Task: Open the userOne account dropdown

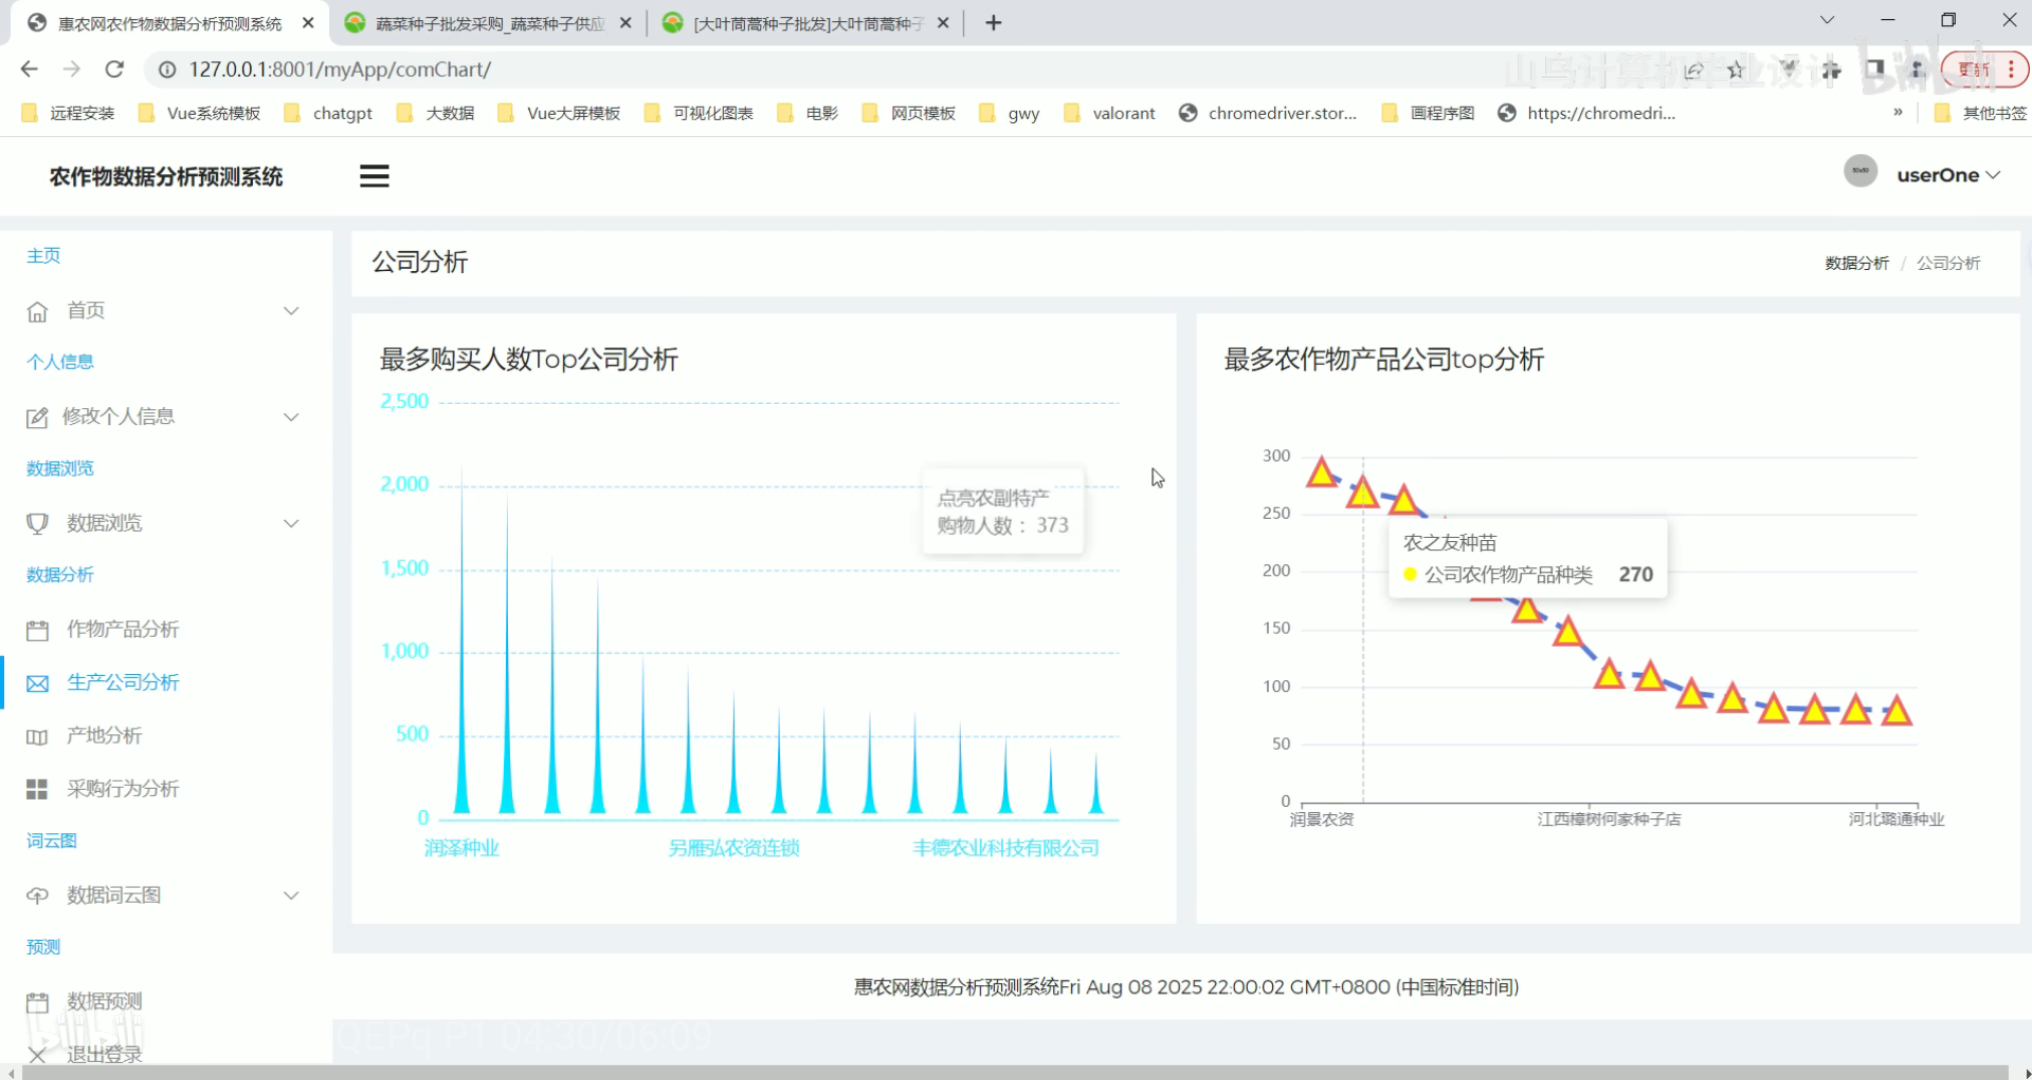Action: click(x=1947, y=175)
